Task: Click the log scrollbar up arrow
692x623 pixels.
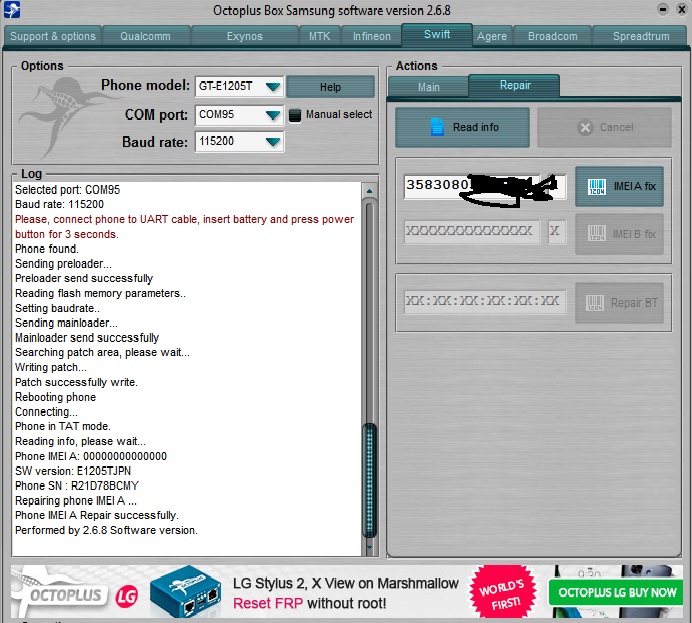Action: pyautogui.click(x=369, y=191)
